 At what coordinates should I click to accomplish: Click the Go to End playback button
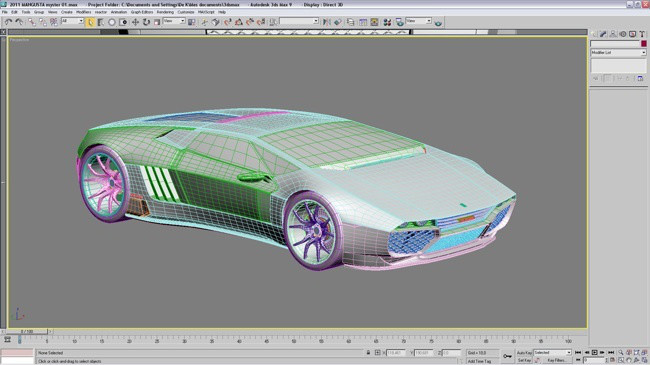point(611,352)
